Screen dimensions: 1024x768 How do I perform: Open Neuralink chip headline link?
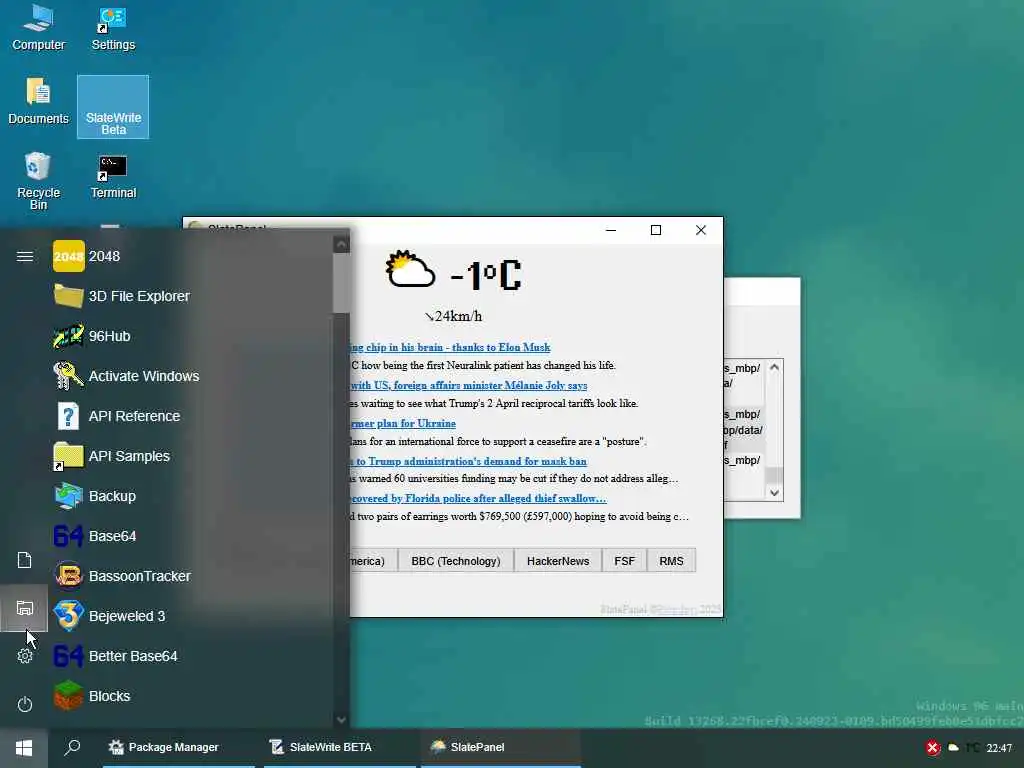pyautogui.click(x=451, y=347)
